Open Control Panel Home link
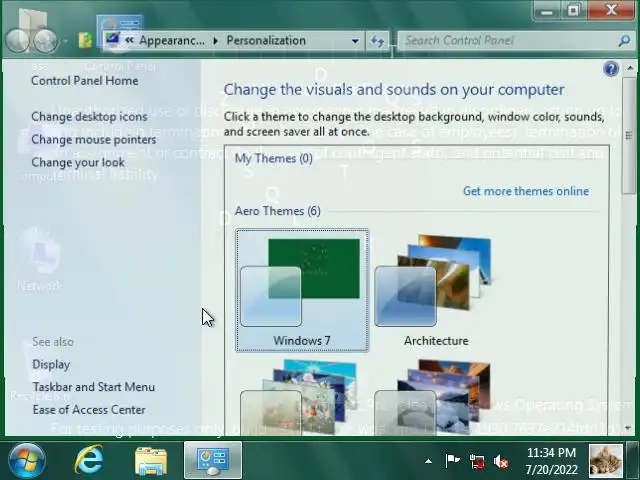 click(x=84, y=81)
